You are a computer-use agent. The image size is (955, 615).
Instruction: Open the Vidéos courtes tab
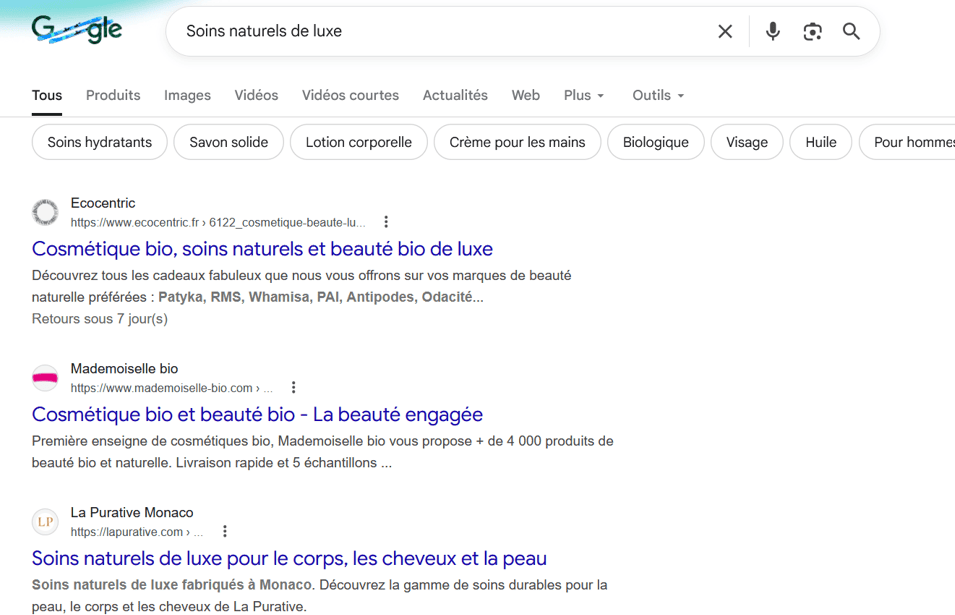[350, 96]
